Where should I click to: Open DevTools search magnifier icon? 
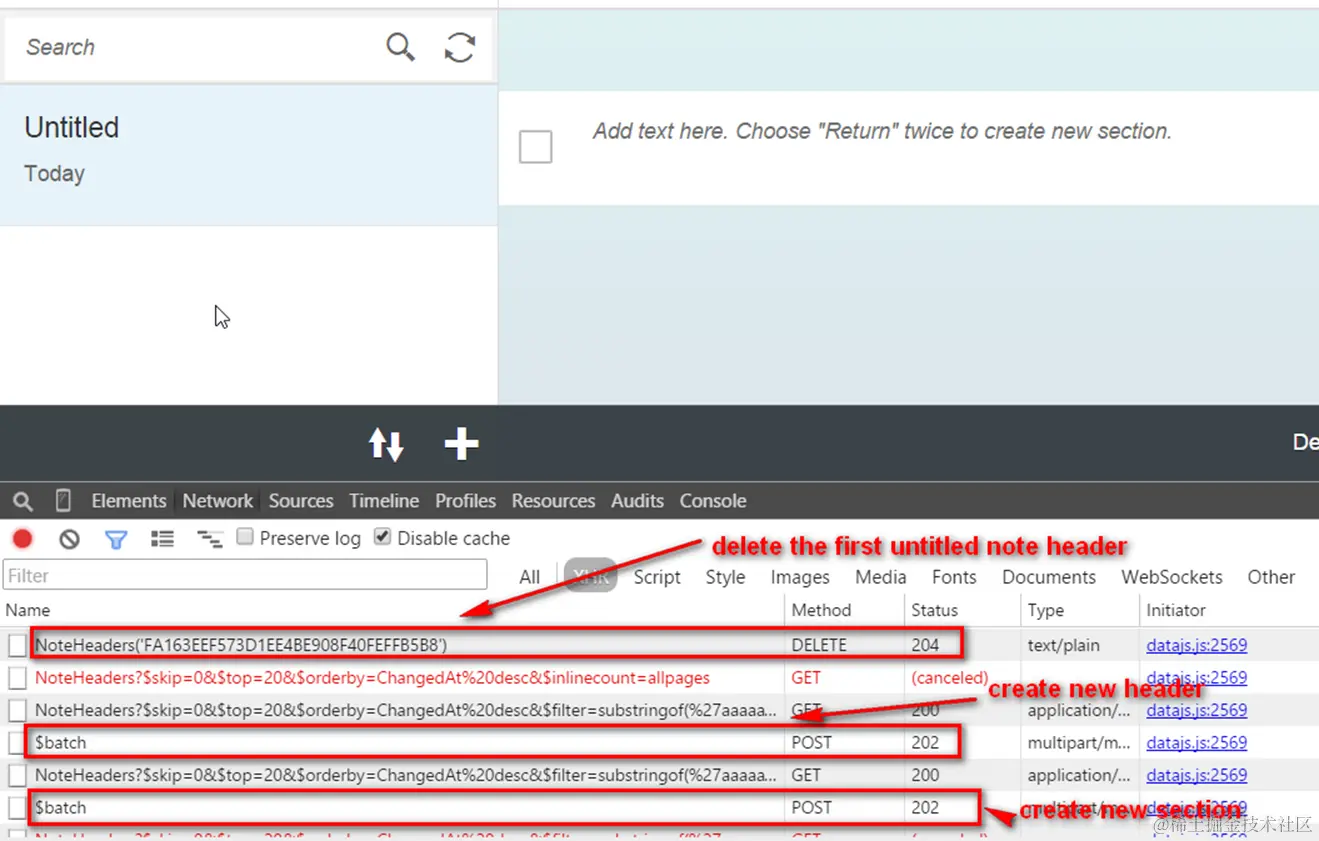click(22, 501)
